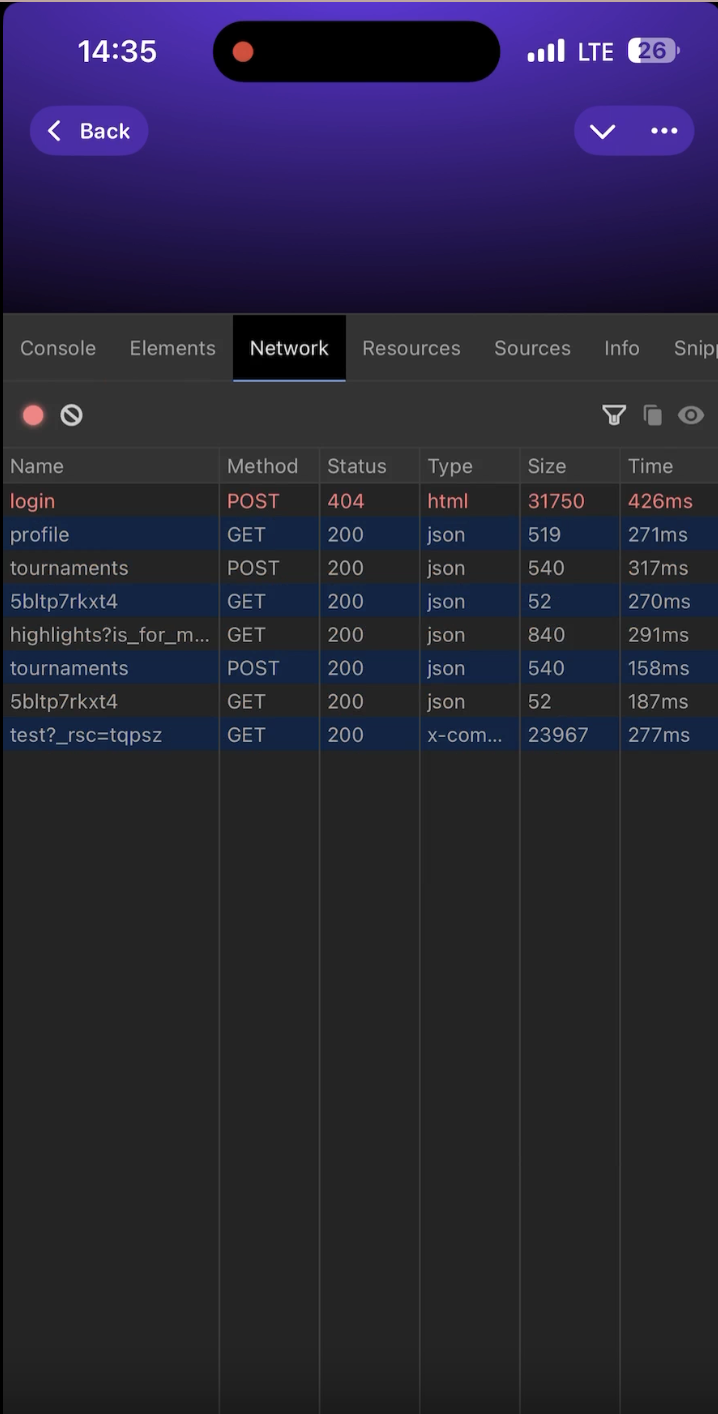The image size is (718, 1414).
Task: Select the profile GET request
Action: click(x=360, y=534)
